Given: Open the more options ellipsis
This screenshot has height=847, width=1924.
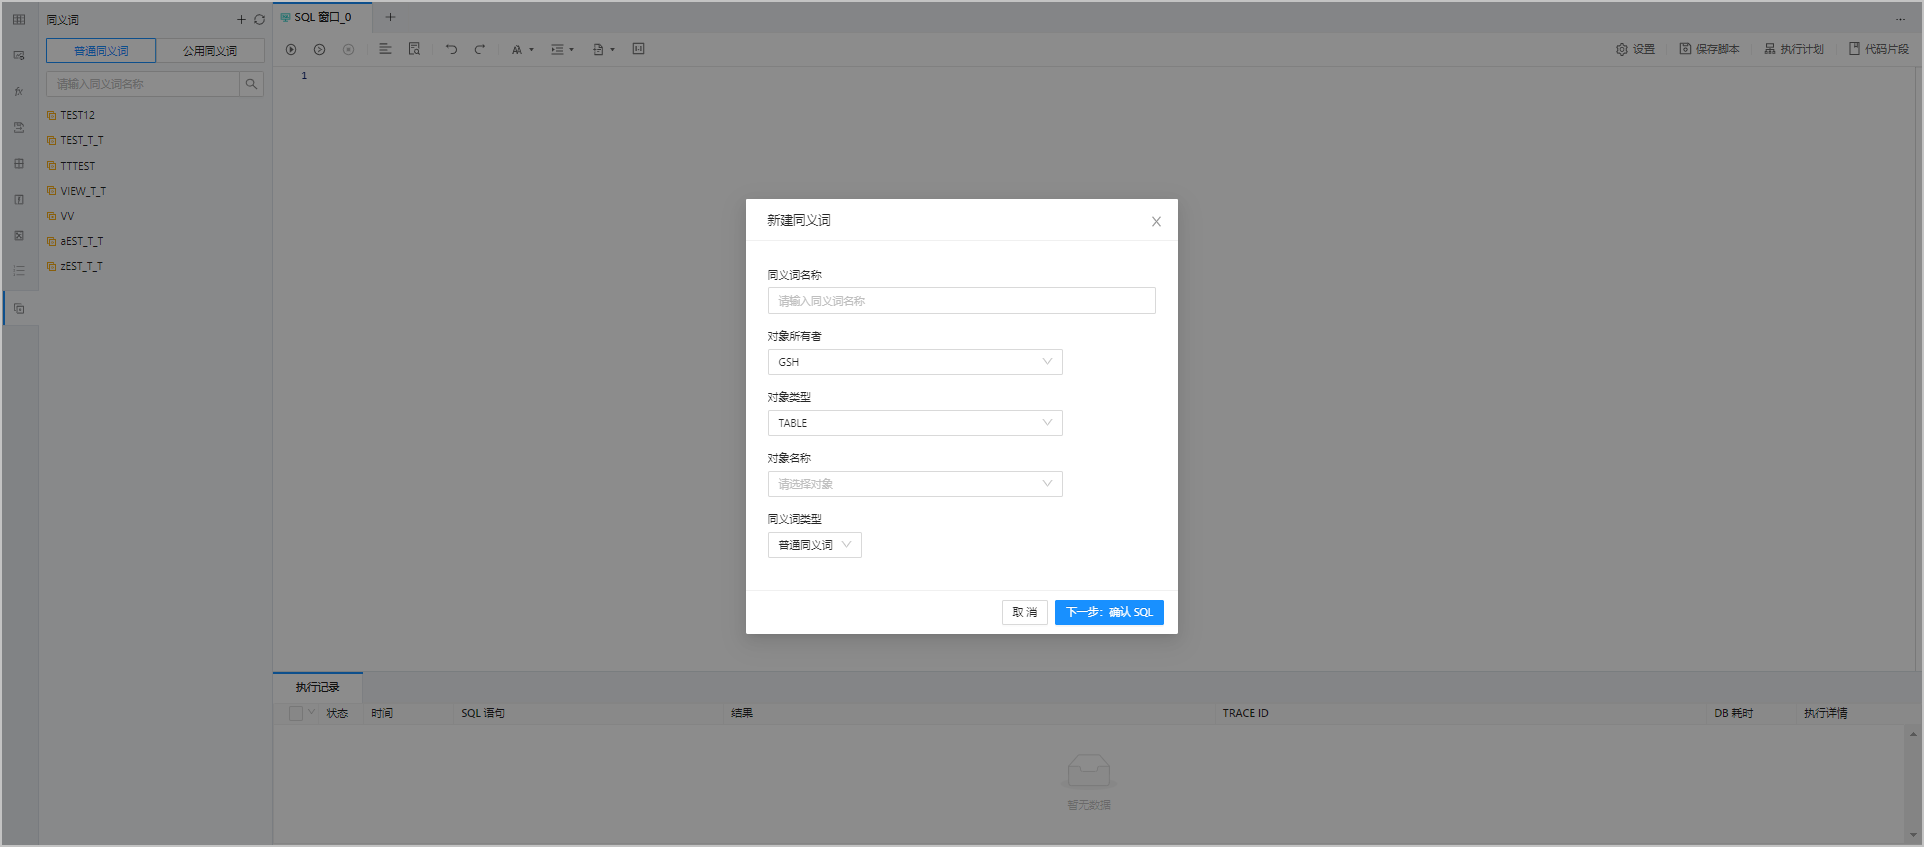Looking at the screenshot, I should click(x=1900, y=19).
